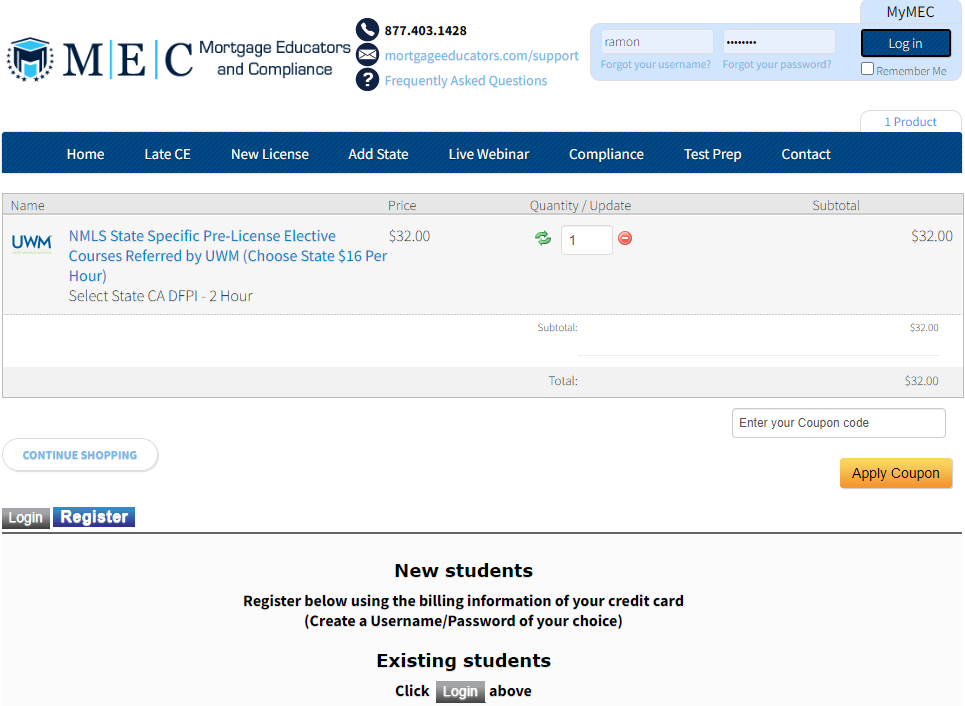This screenshot has width=965, height=706.
Task: Click the Log in button
Action: point(905,43)
